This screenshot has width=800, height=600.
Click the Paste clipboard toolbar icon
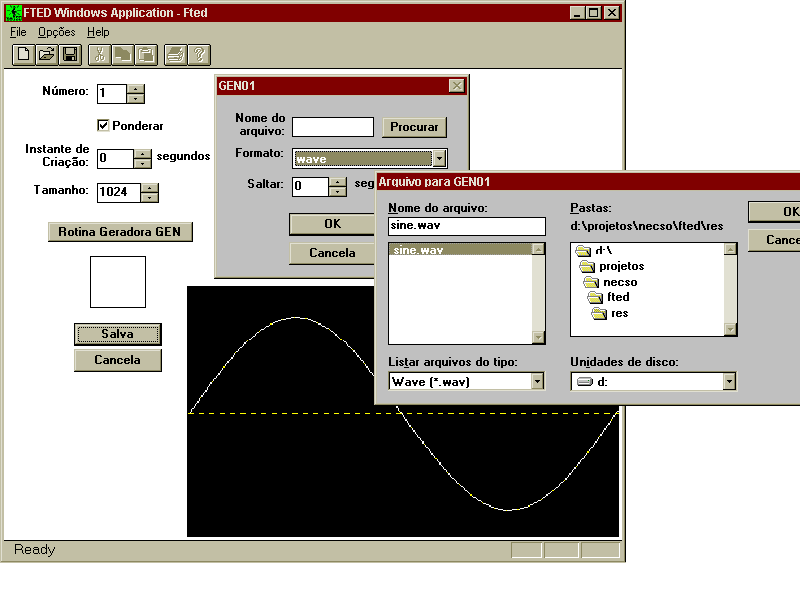coord(146,54)
